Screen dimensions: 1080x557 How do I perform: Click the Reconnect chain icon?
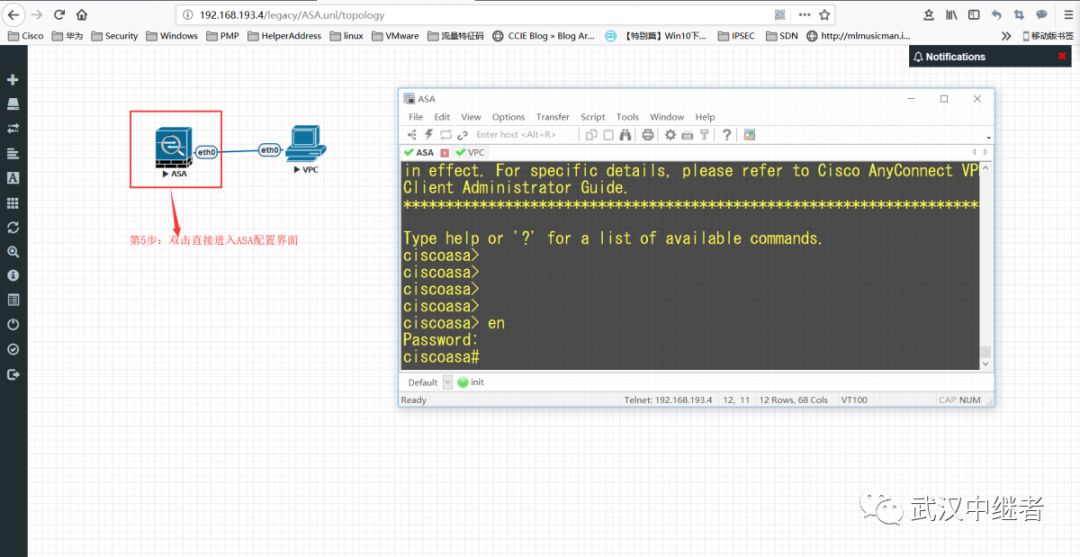462,135
